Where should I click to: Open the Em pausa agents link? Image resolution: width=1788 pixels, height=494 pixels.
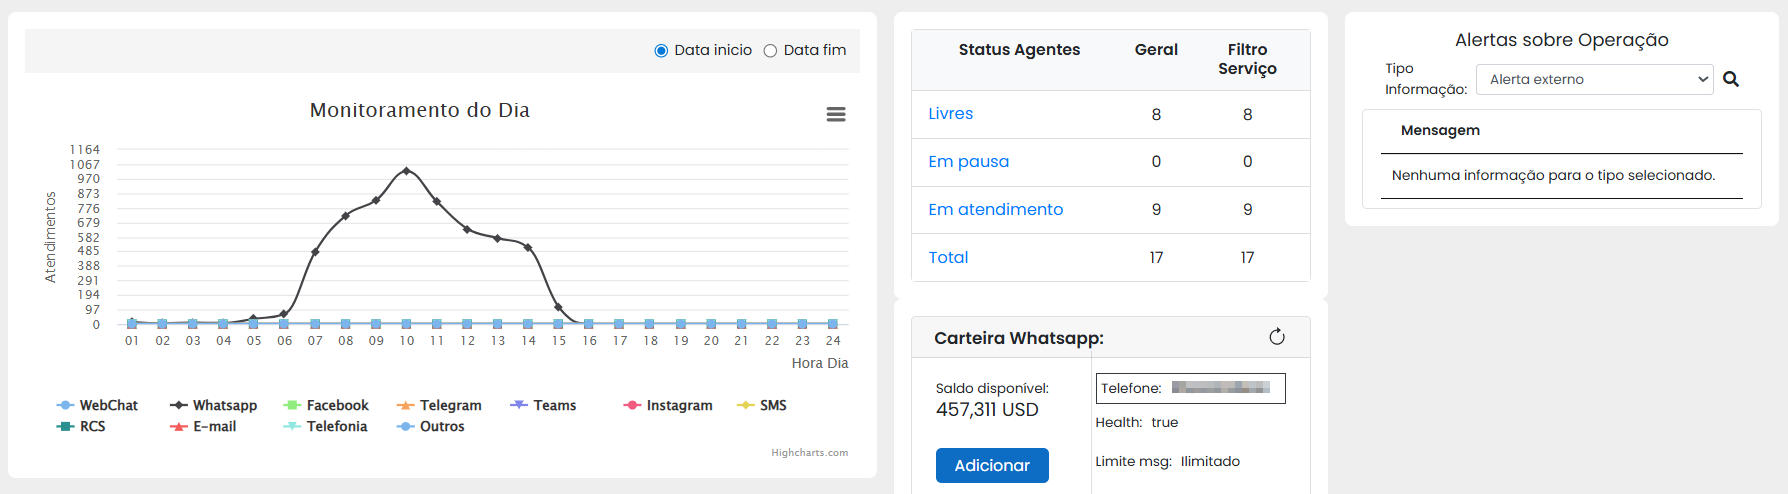(968, 162)
